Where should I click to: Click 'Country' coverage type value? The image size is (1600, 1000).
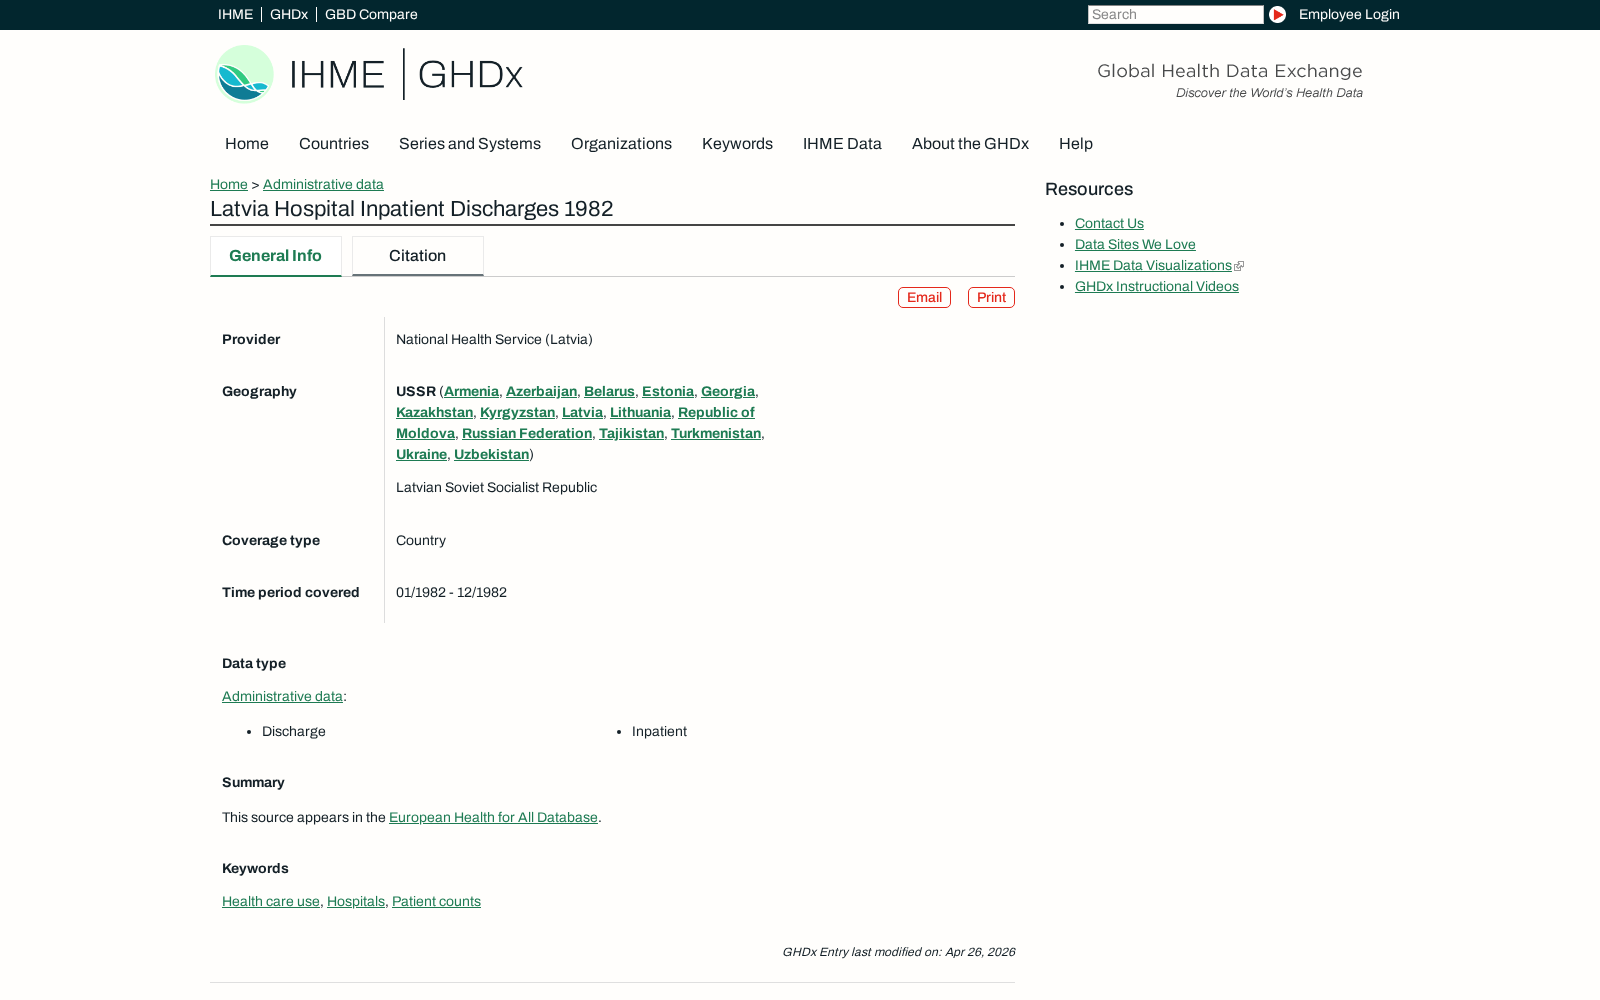[421, 541]
